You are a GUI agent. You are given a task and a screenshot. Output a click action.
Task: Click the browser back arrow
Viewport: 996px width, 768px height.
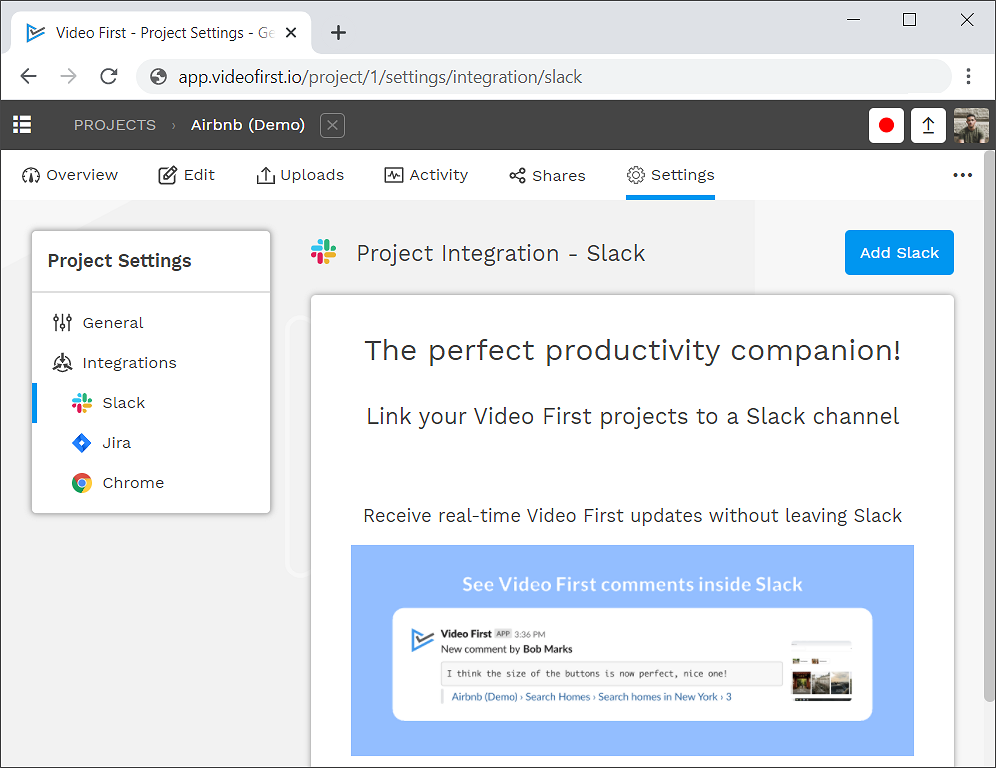(28, 77)
